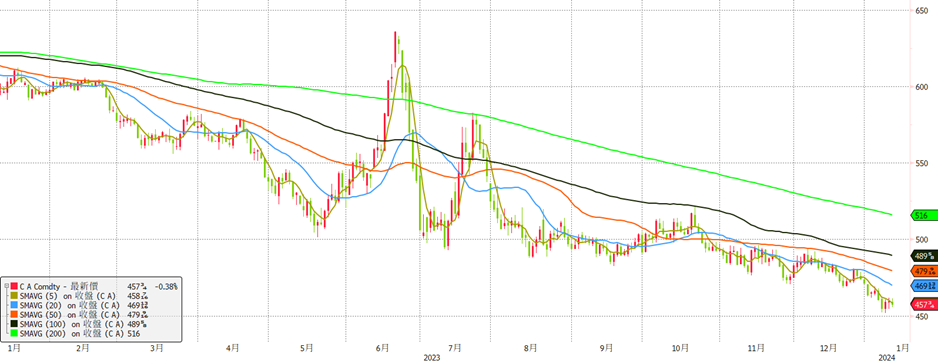Click the red C A Comdty color swatch
938x364 pixels.
pyautogui.click(x=14, y=287)
